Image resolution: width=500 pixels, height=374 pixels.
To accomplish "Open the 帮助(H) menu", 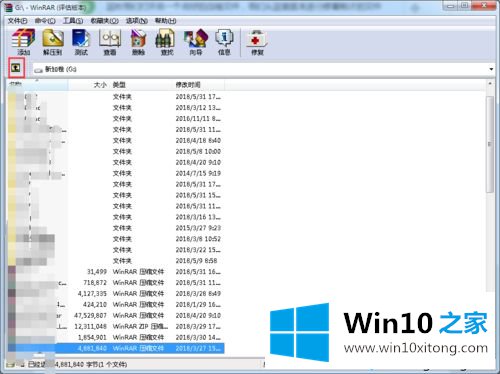I will coord(166,21).
